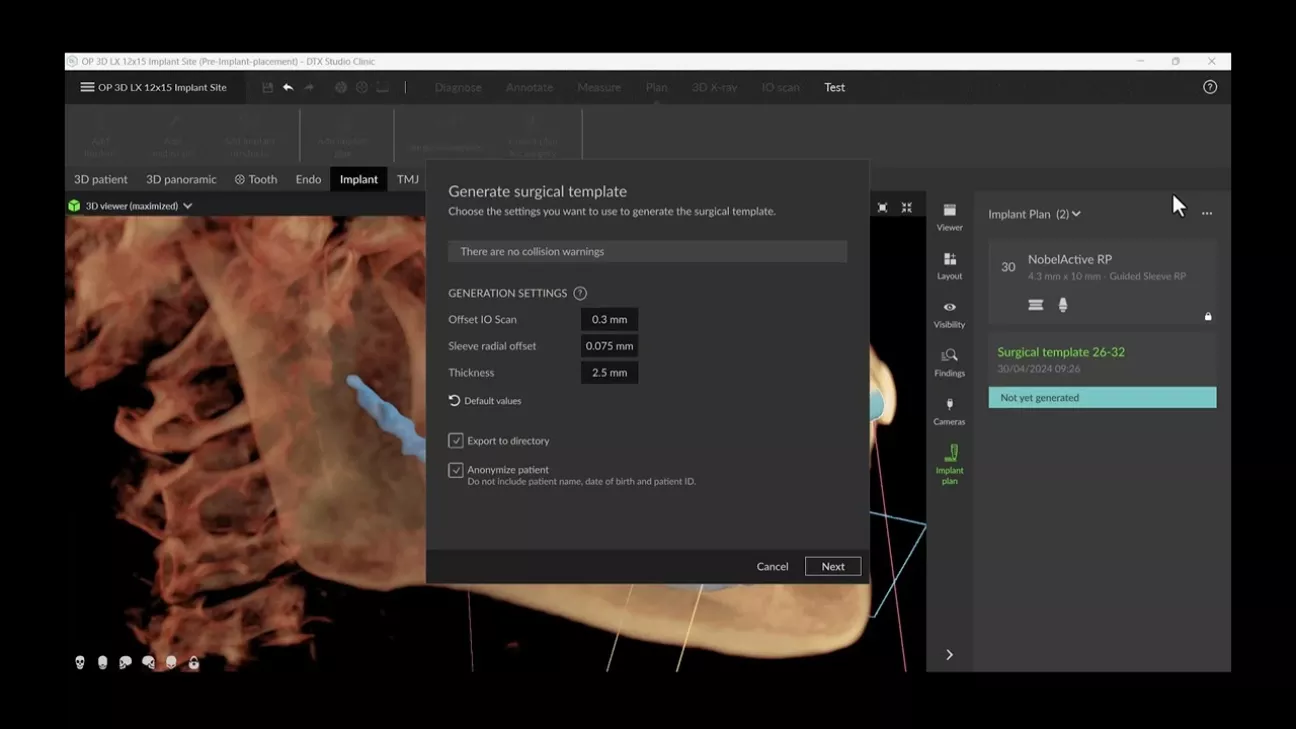Open the Measure menu tab
Viewport: 1296px width, 729px height.
(599, 87)
